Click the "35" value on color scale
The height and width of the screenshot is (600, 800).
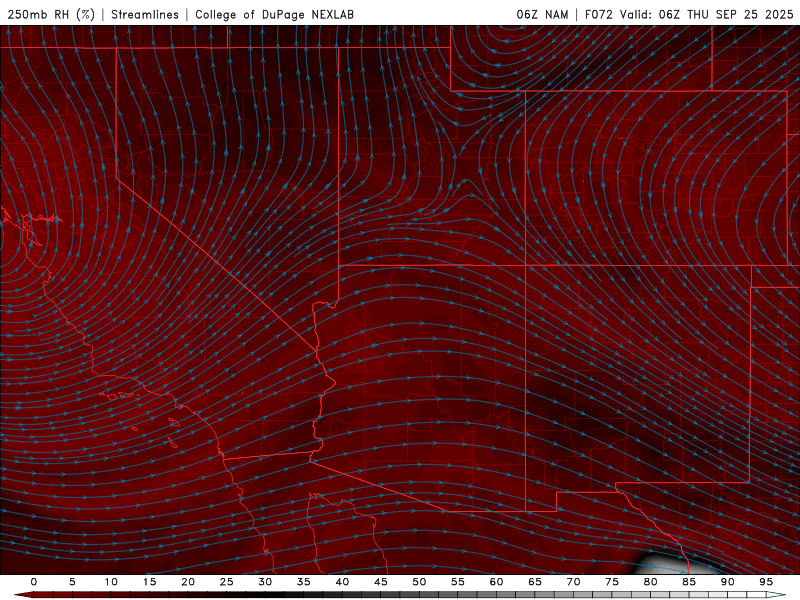coord(304,582)
